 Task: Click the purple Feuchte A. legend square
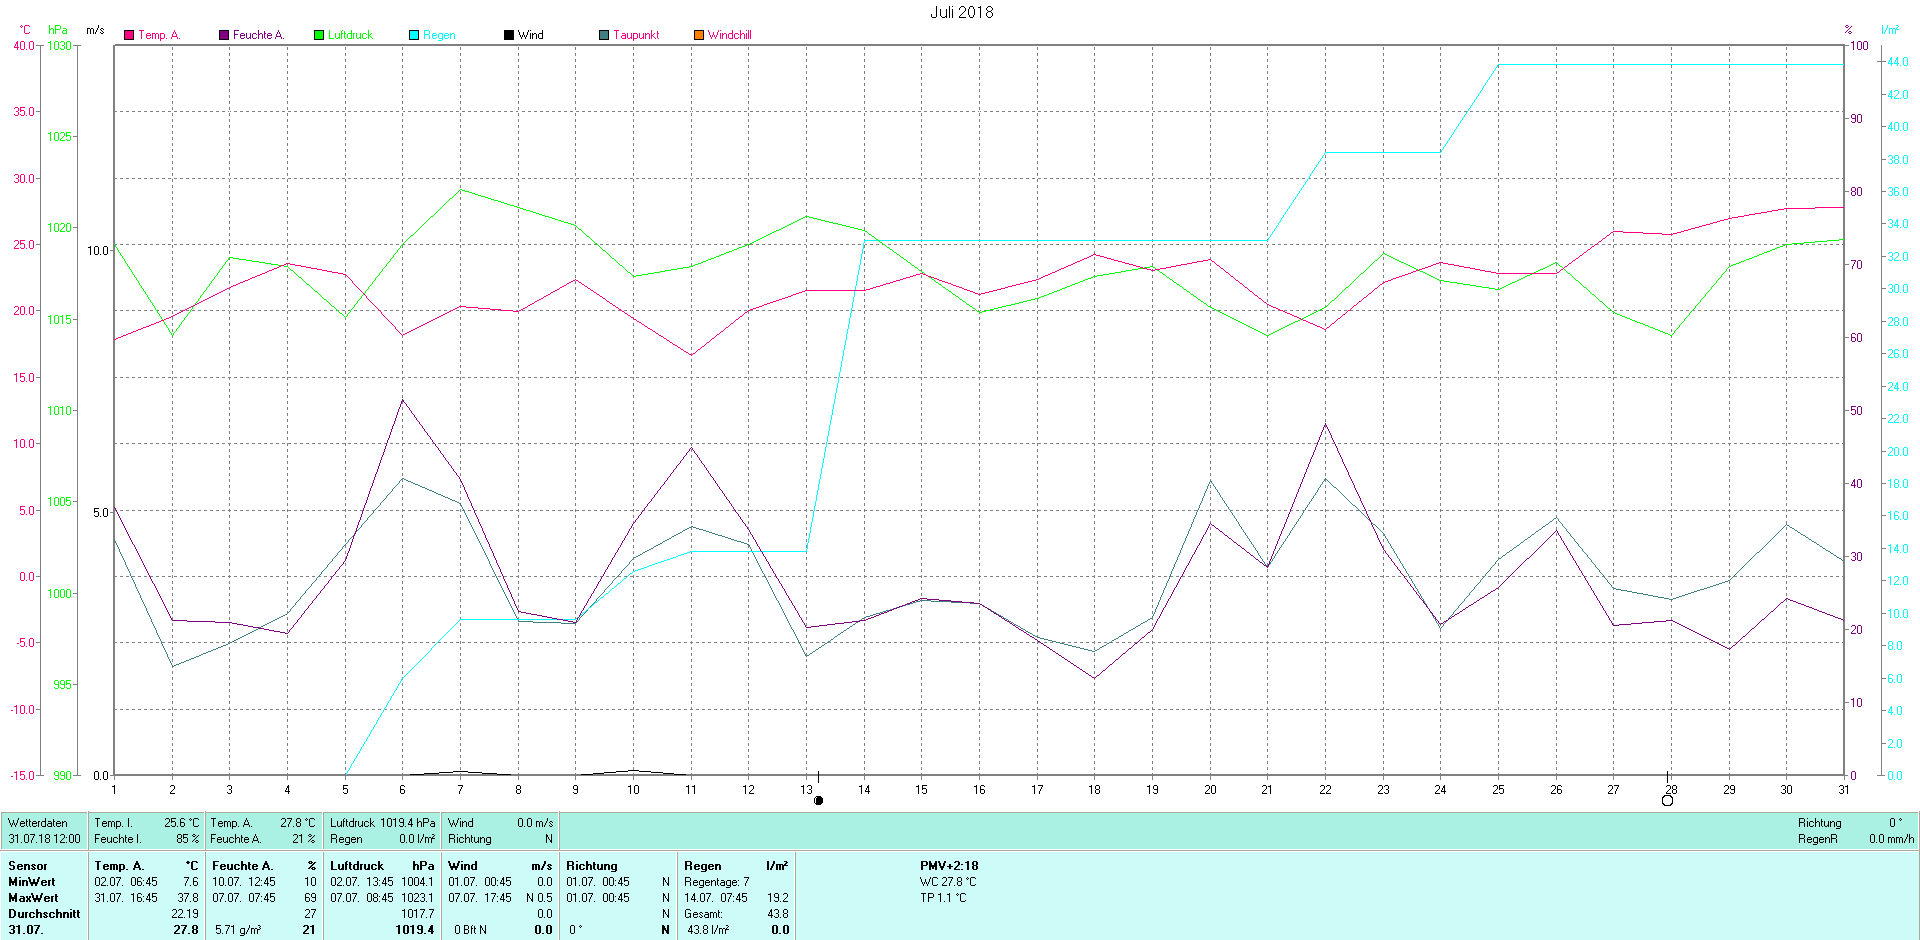224,35
